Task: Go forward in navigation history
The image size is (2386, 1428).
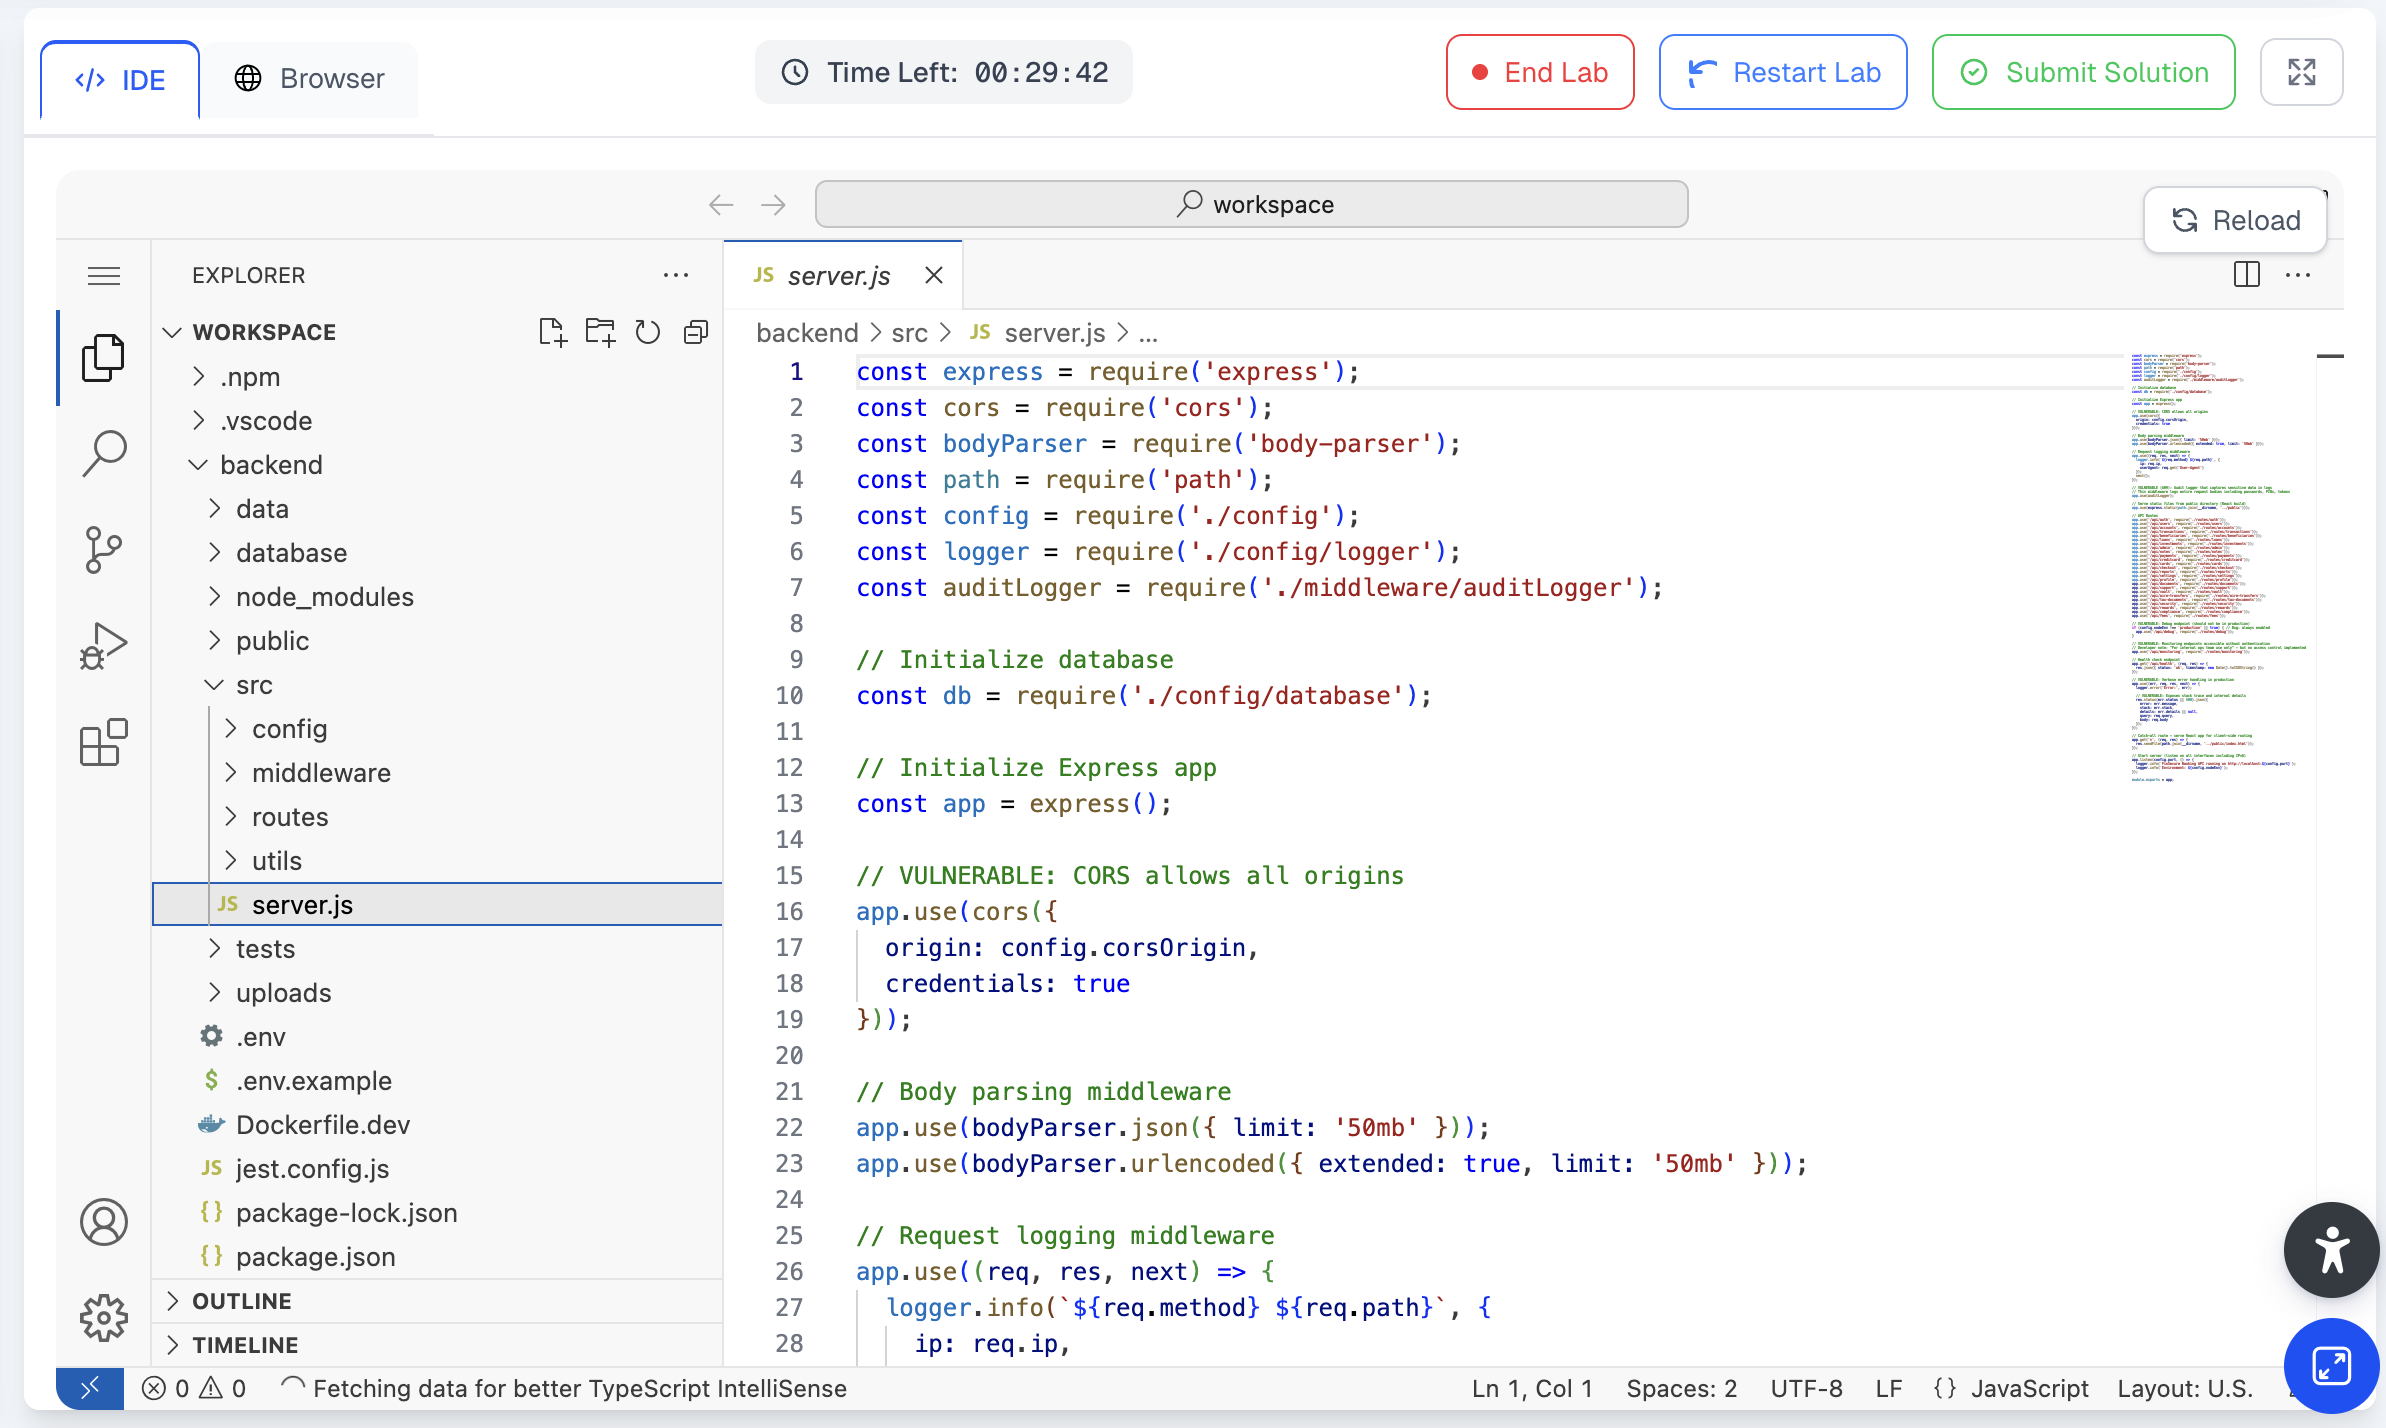Action: pyautogui.click(x=773, y=205)
